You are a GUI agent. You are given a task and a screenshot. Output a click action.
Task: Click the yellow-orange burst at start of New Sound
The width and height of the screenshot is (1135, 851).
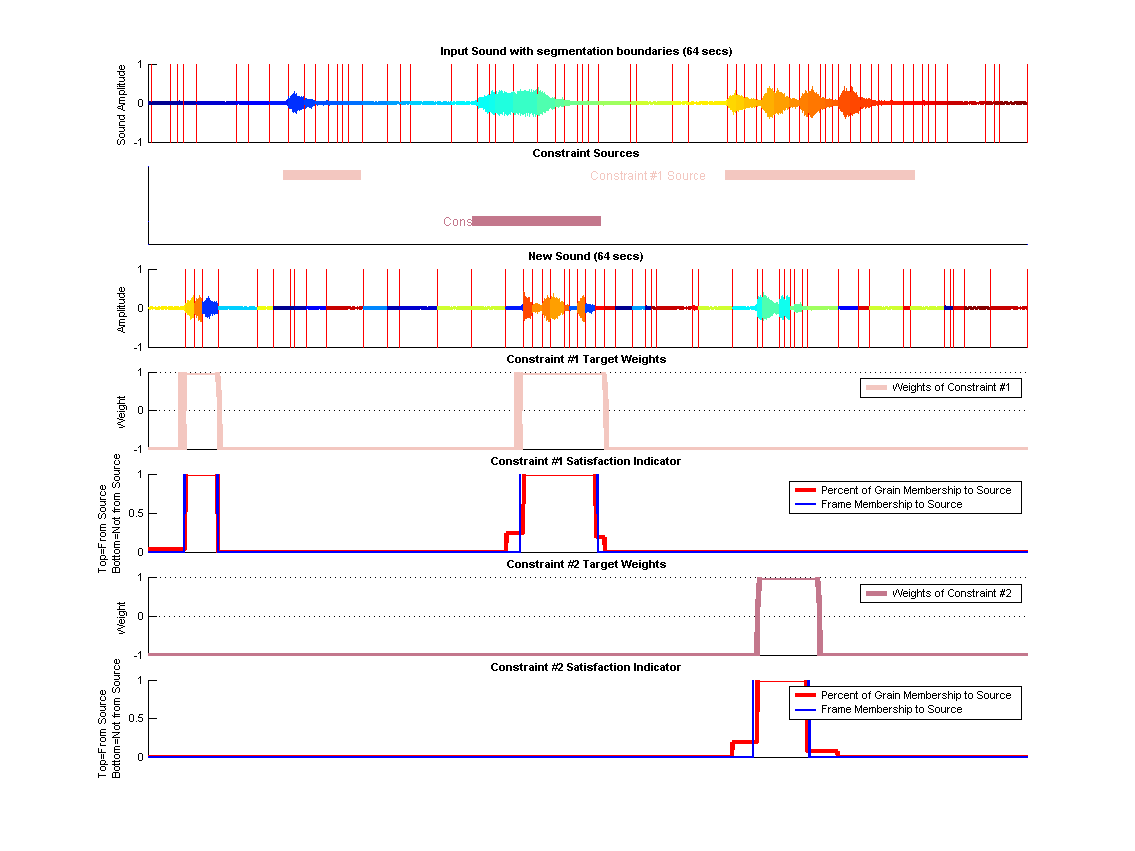[190, 308]
